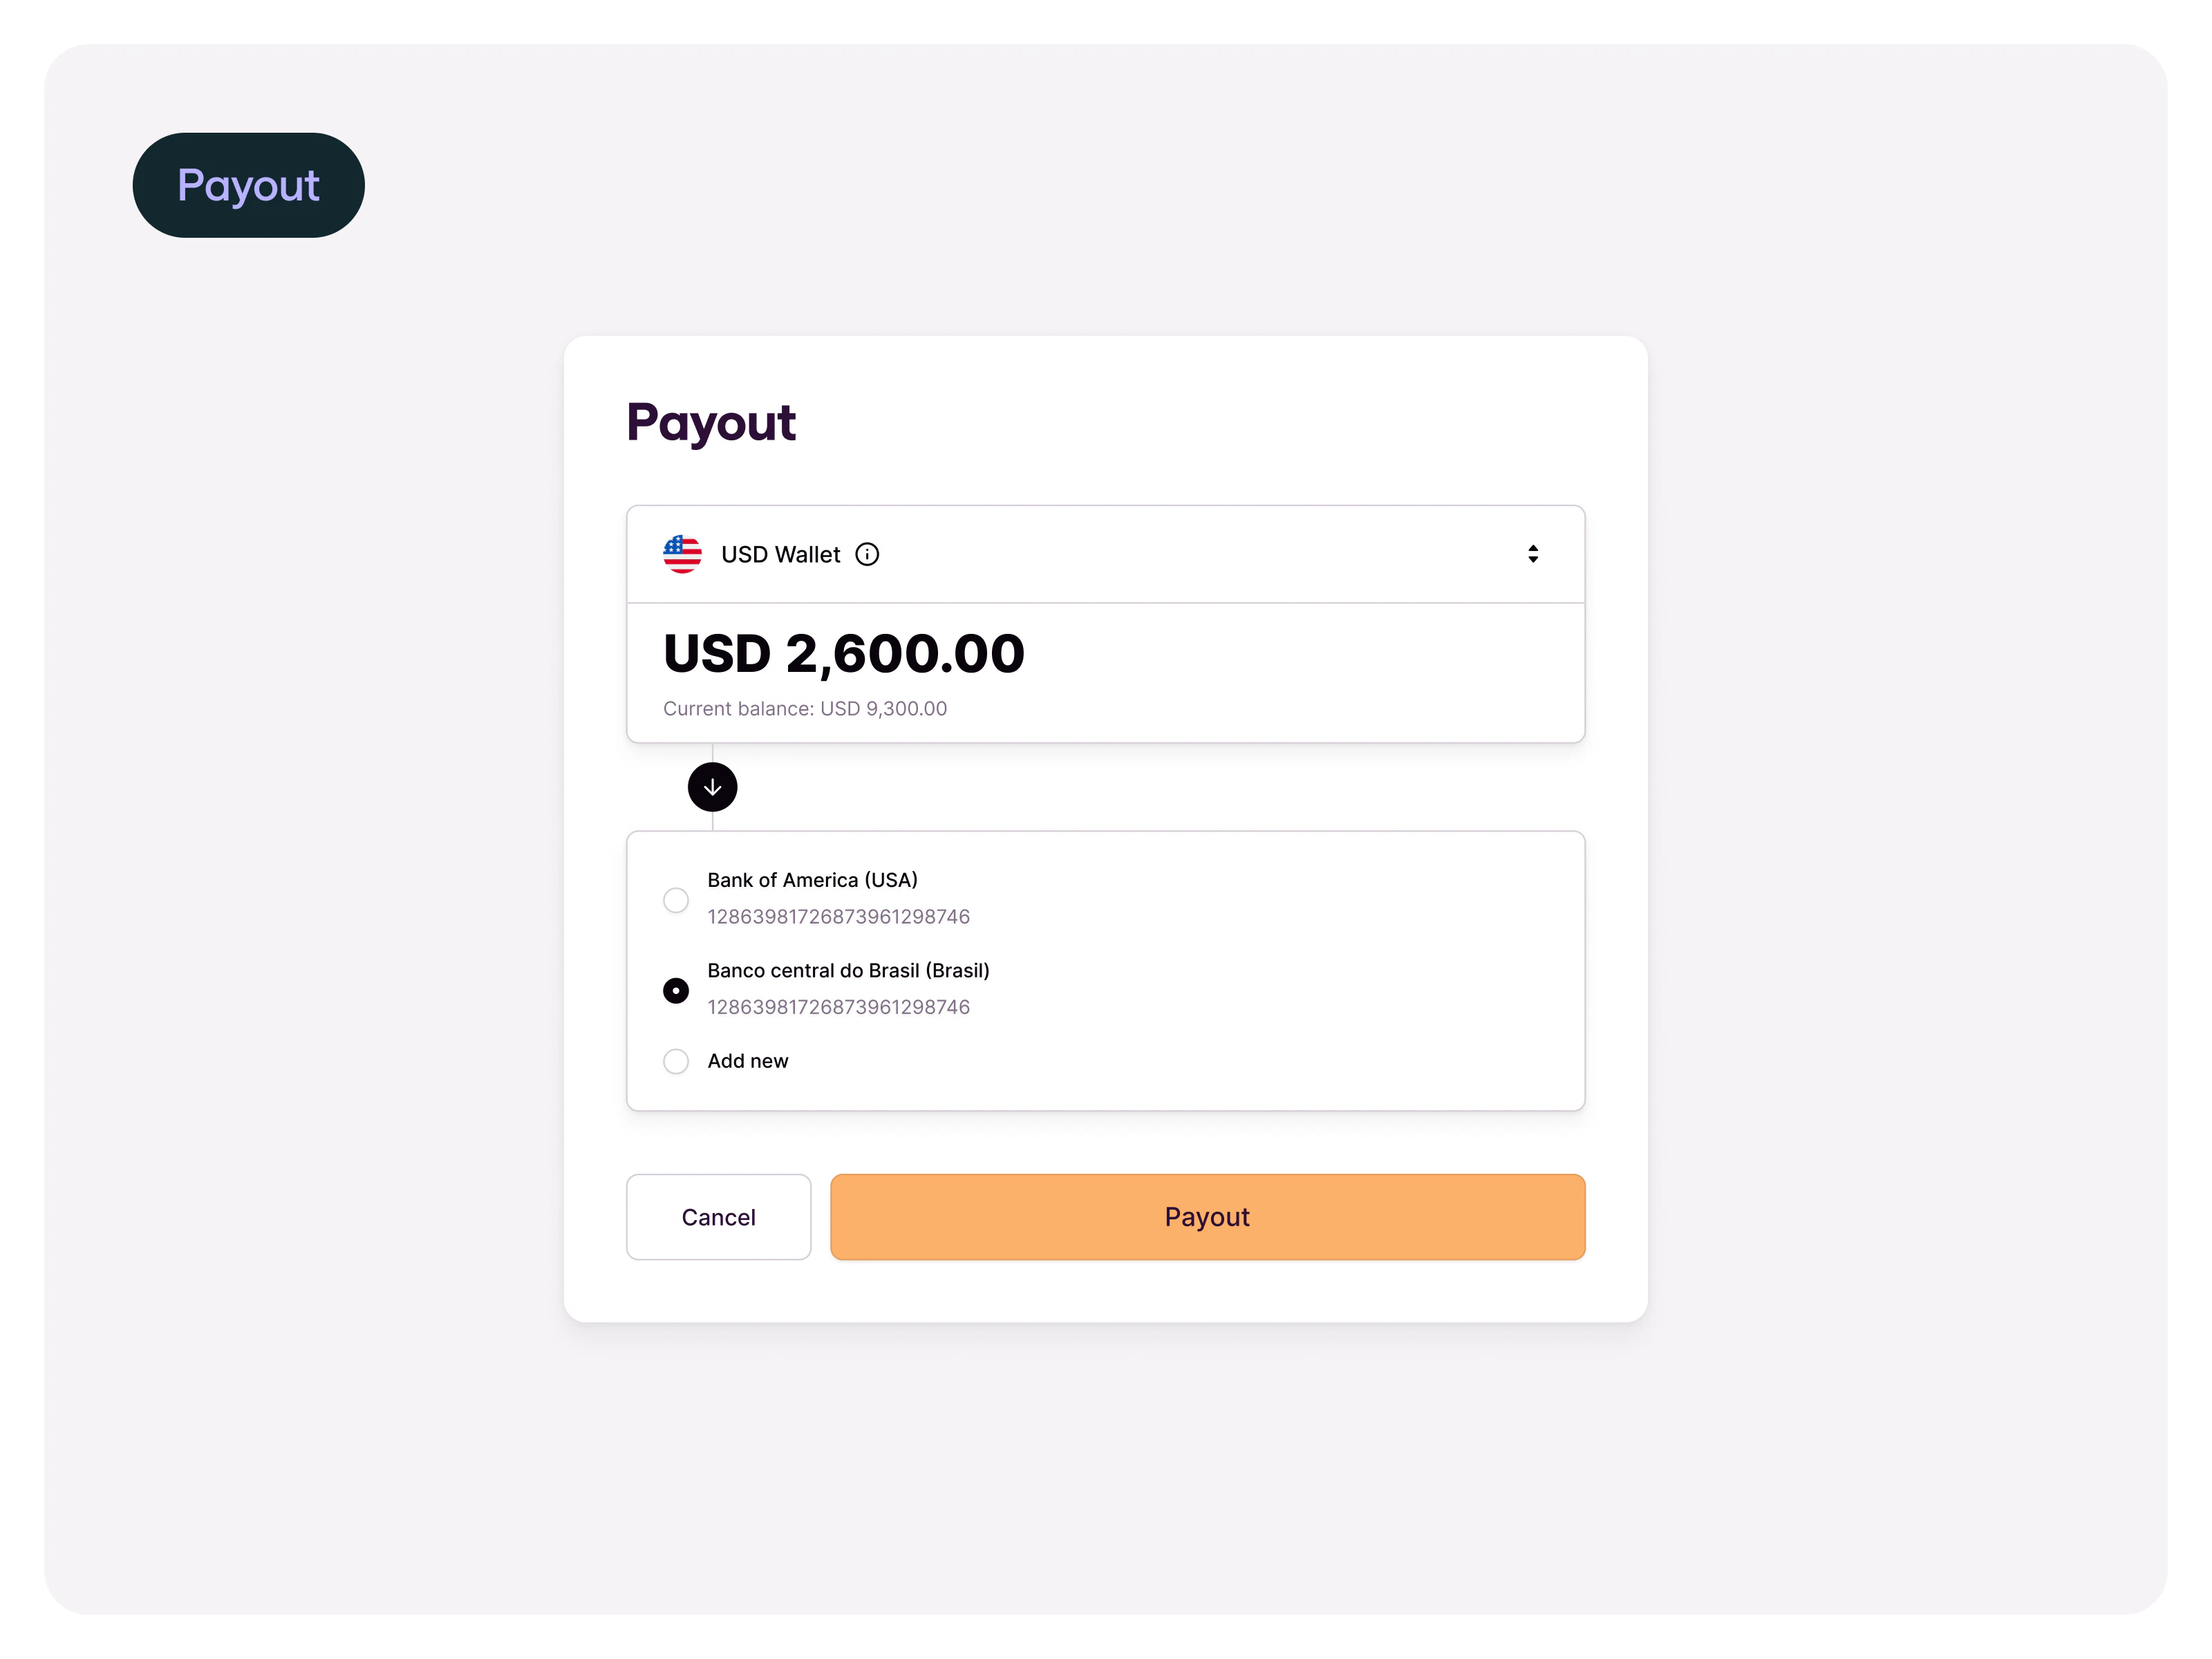Click the Payout dialog heading

[710, 422]
